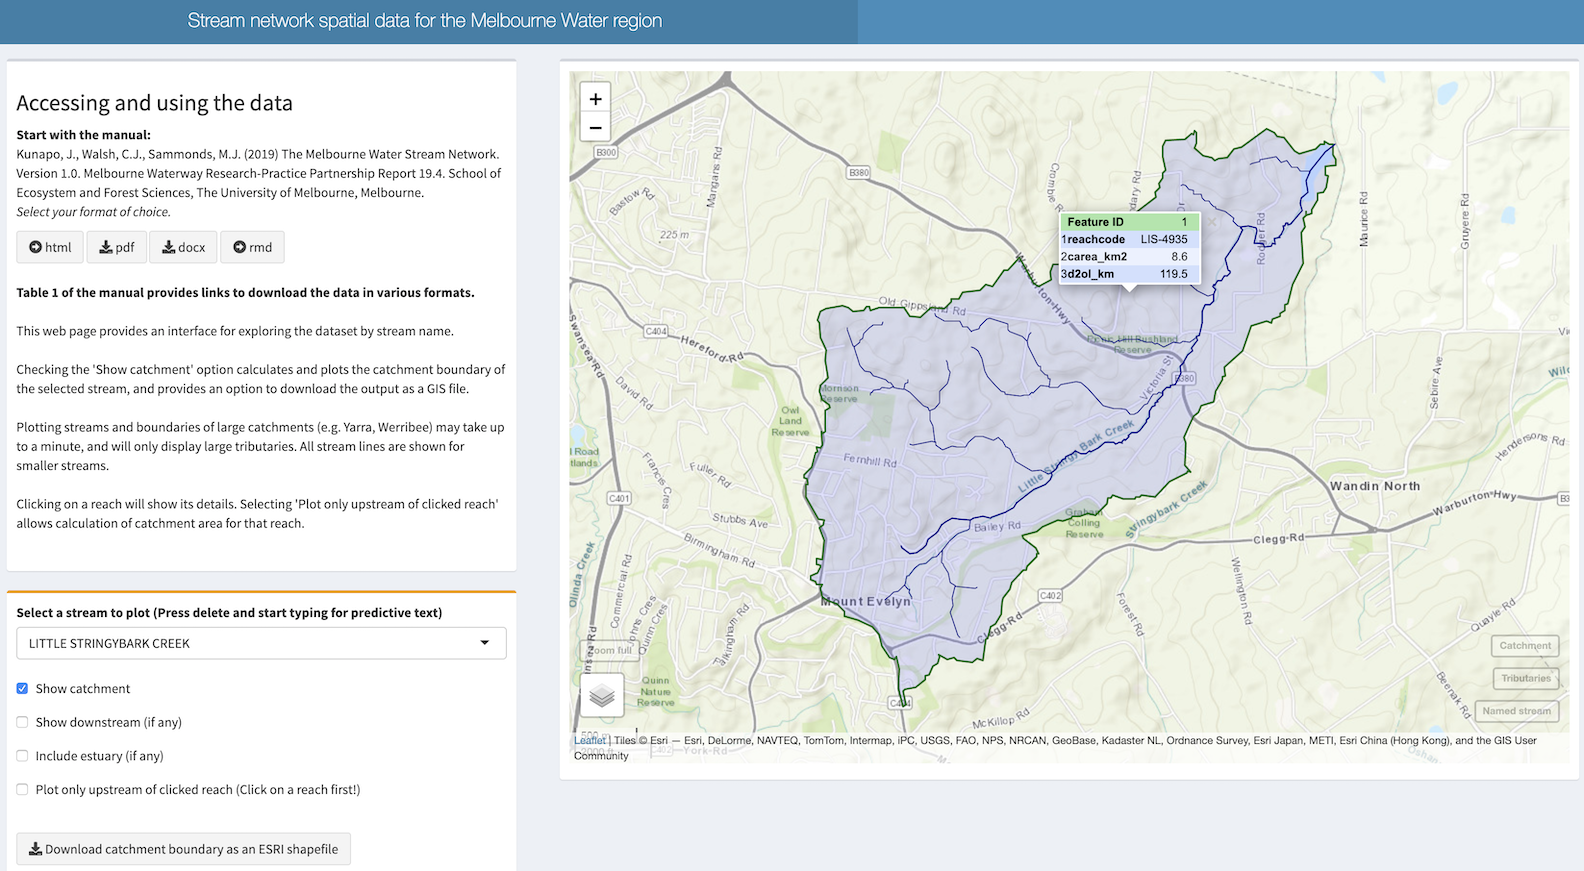Zoom in on the map
This screenshot has height=871, width=1584.
point(595,99)
